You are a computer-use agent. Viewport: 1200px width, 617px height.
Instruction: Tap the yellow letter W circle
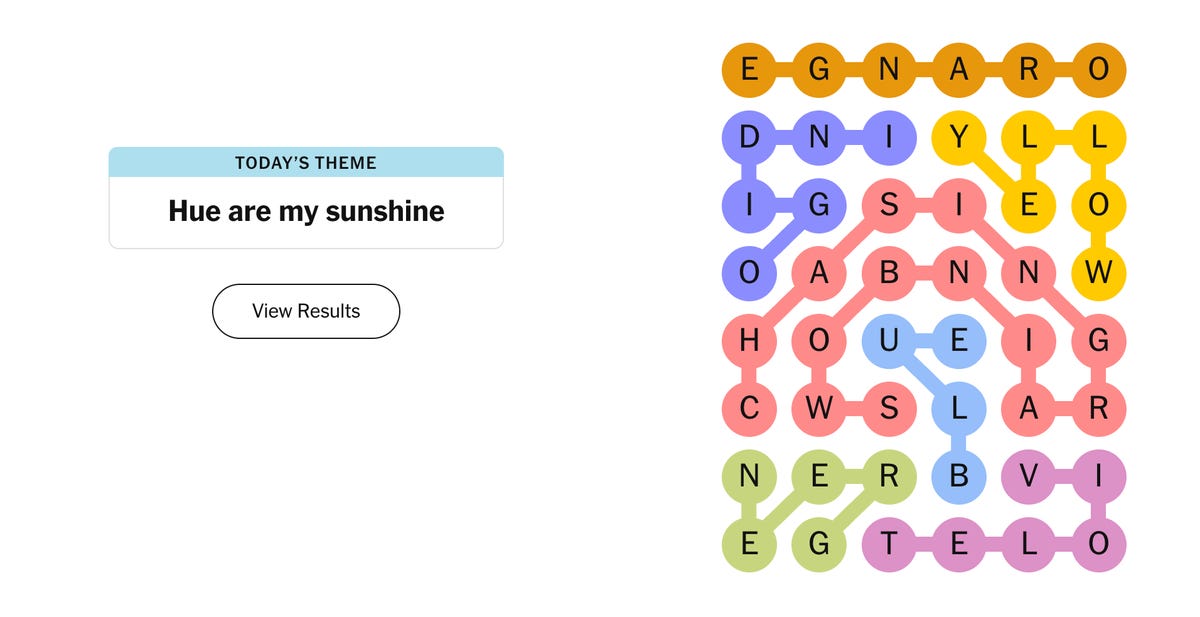coord(1099,271)
